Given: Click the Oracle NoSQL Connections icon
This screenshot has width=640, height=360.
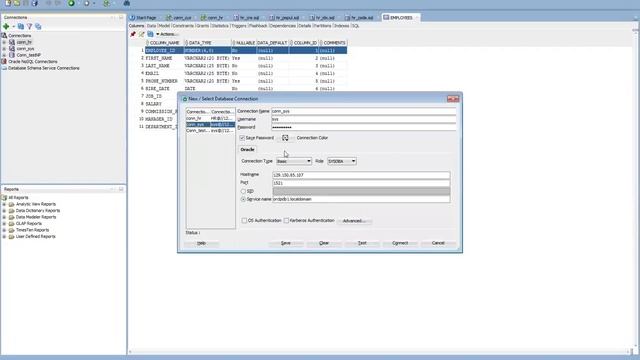Looking at the screenshot, I should 4,62.
